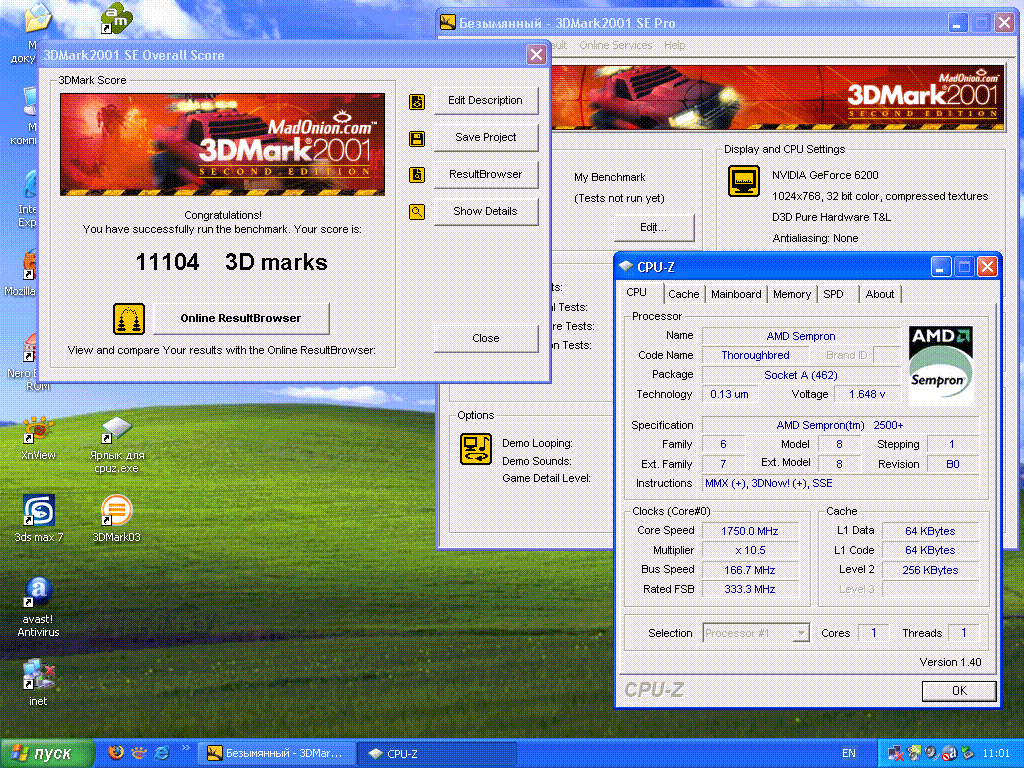This screenshot has height=768, width=1024.
Task: Click the ResultBrowser document icon
Action: point(417,175)
